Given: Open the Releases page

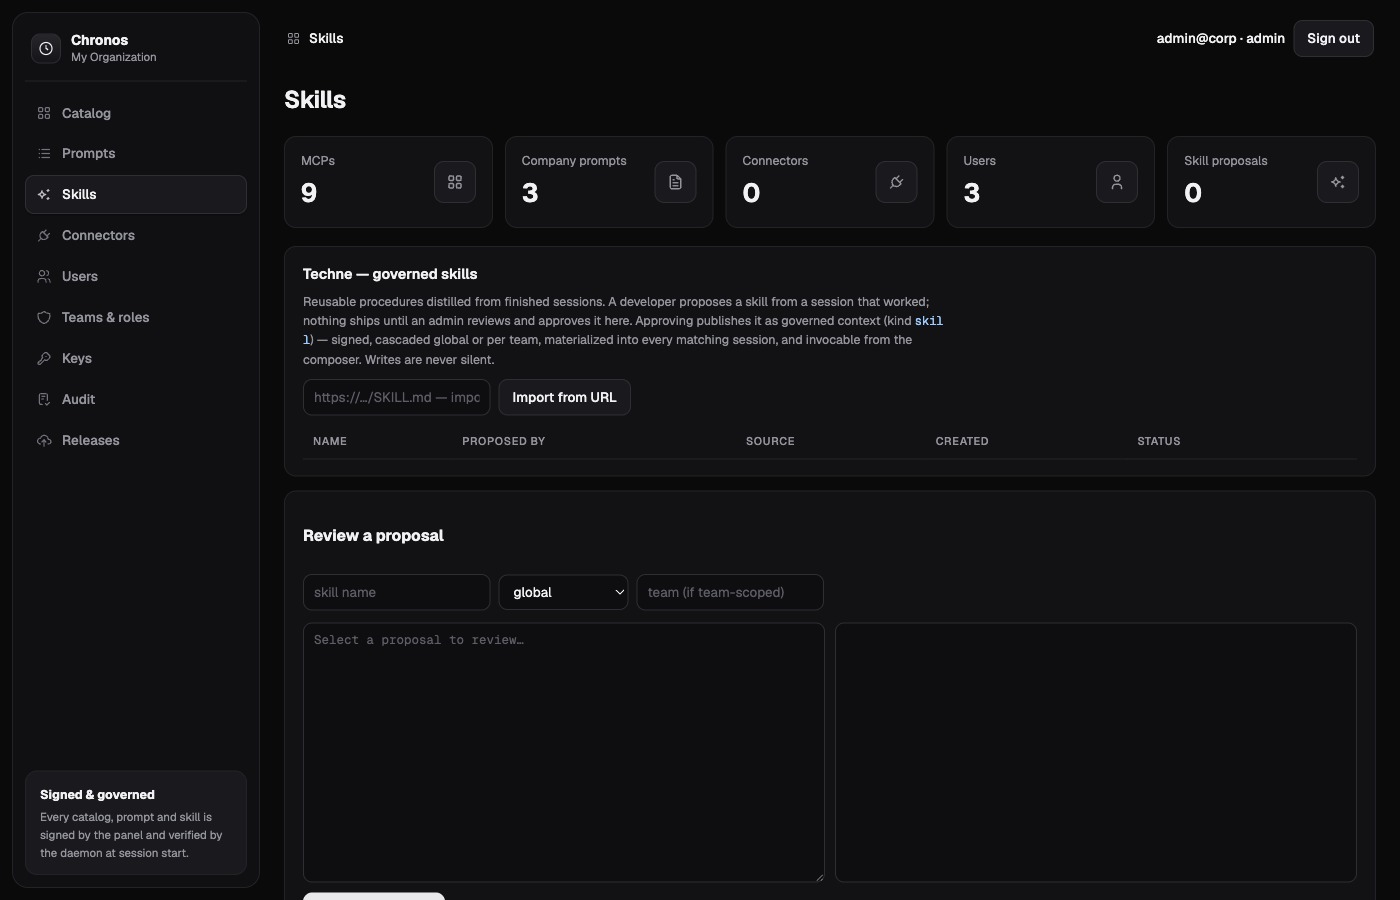Looking at the screenshot, I should click(136, 440).
